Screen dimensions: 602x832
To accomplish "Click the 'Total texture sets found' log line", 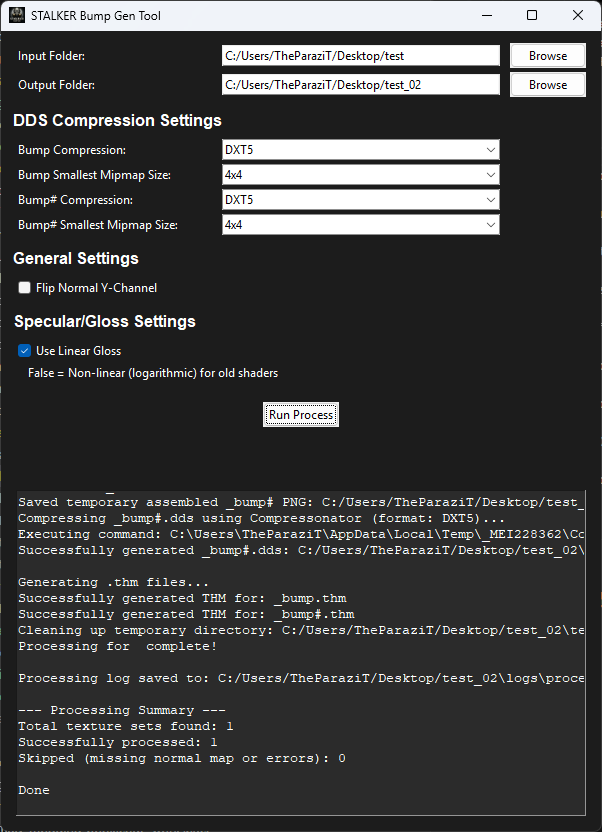I will pos(125,726).
